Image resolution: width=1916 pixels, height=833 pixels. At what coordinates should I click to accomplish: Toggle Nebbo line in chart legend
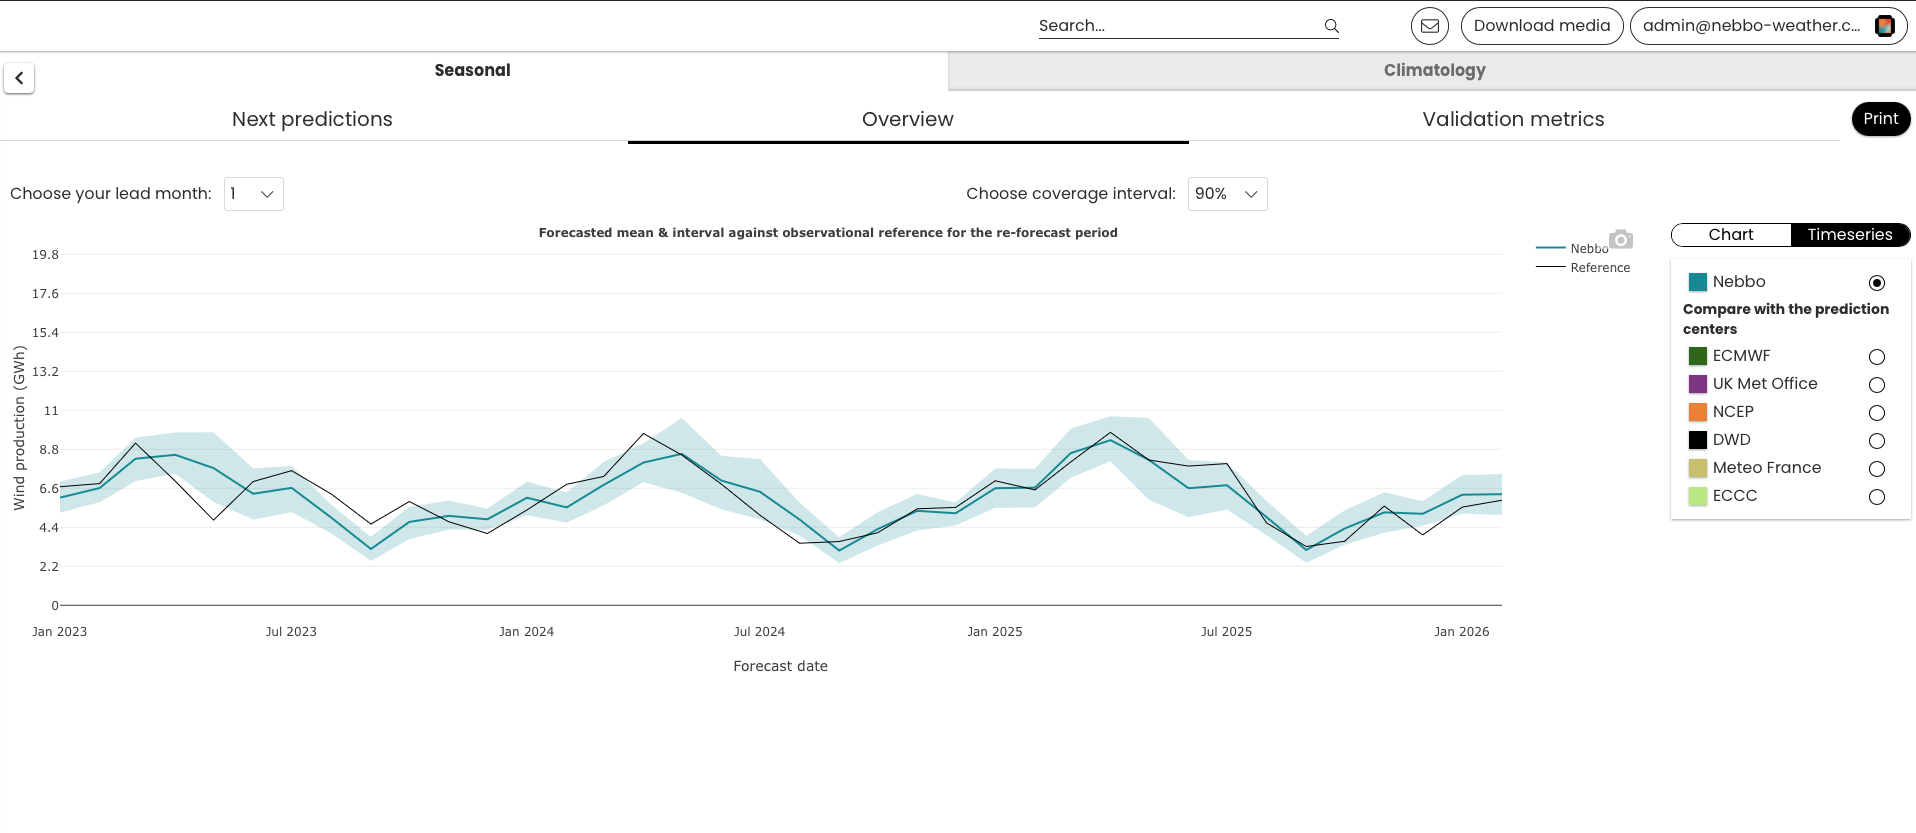point(1573,248)
